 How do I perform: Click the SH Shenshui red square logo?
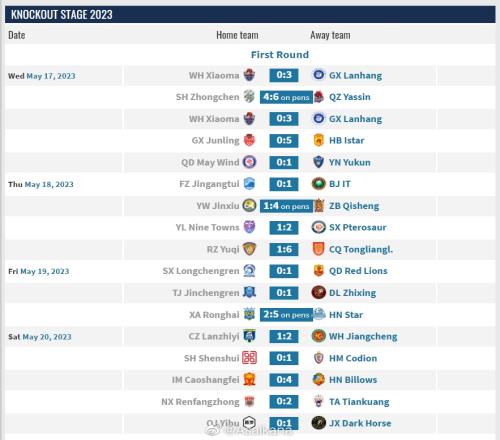(x=249, y=358)
